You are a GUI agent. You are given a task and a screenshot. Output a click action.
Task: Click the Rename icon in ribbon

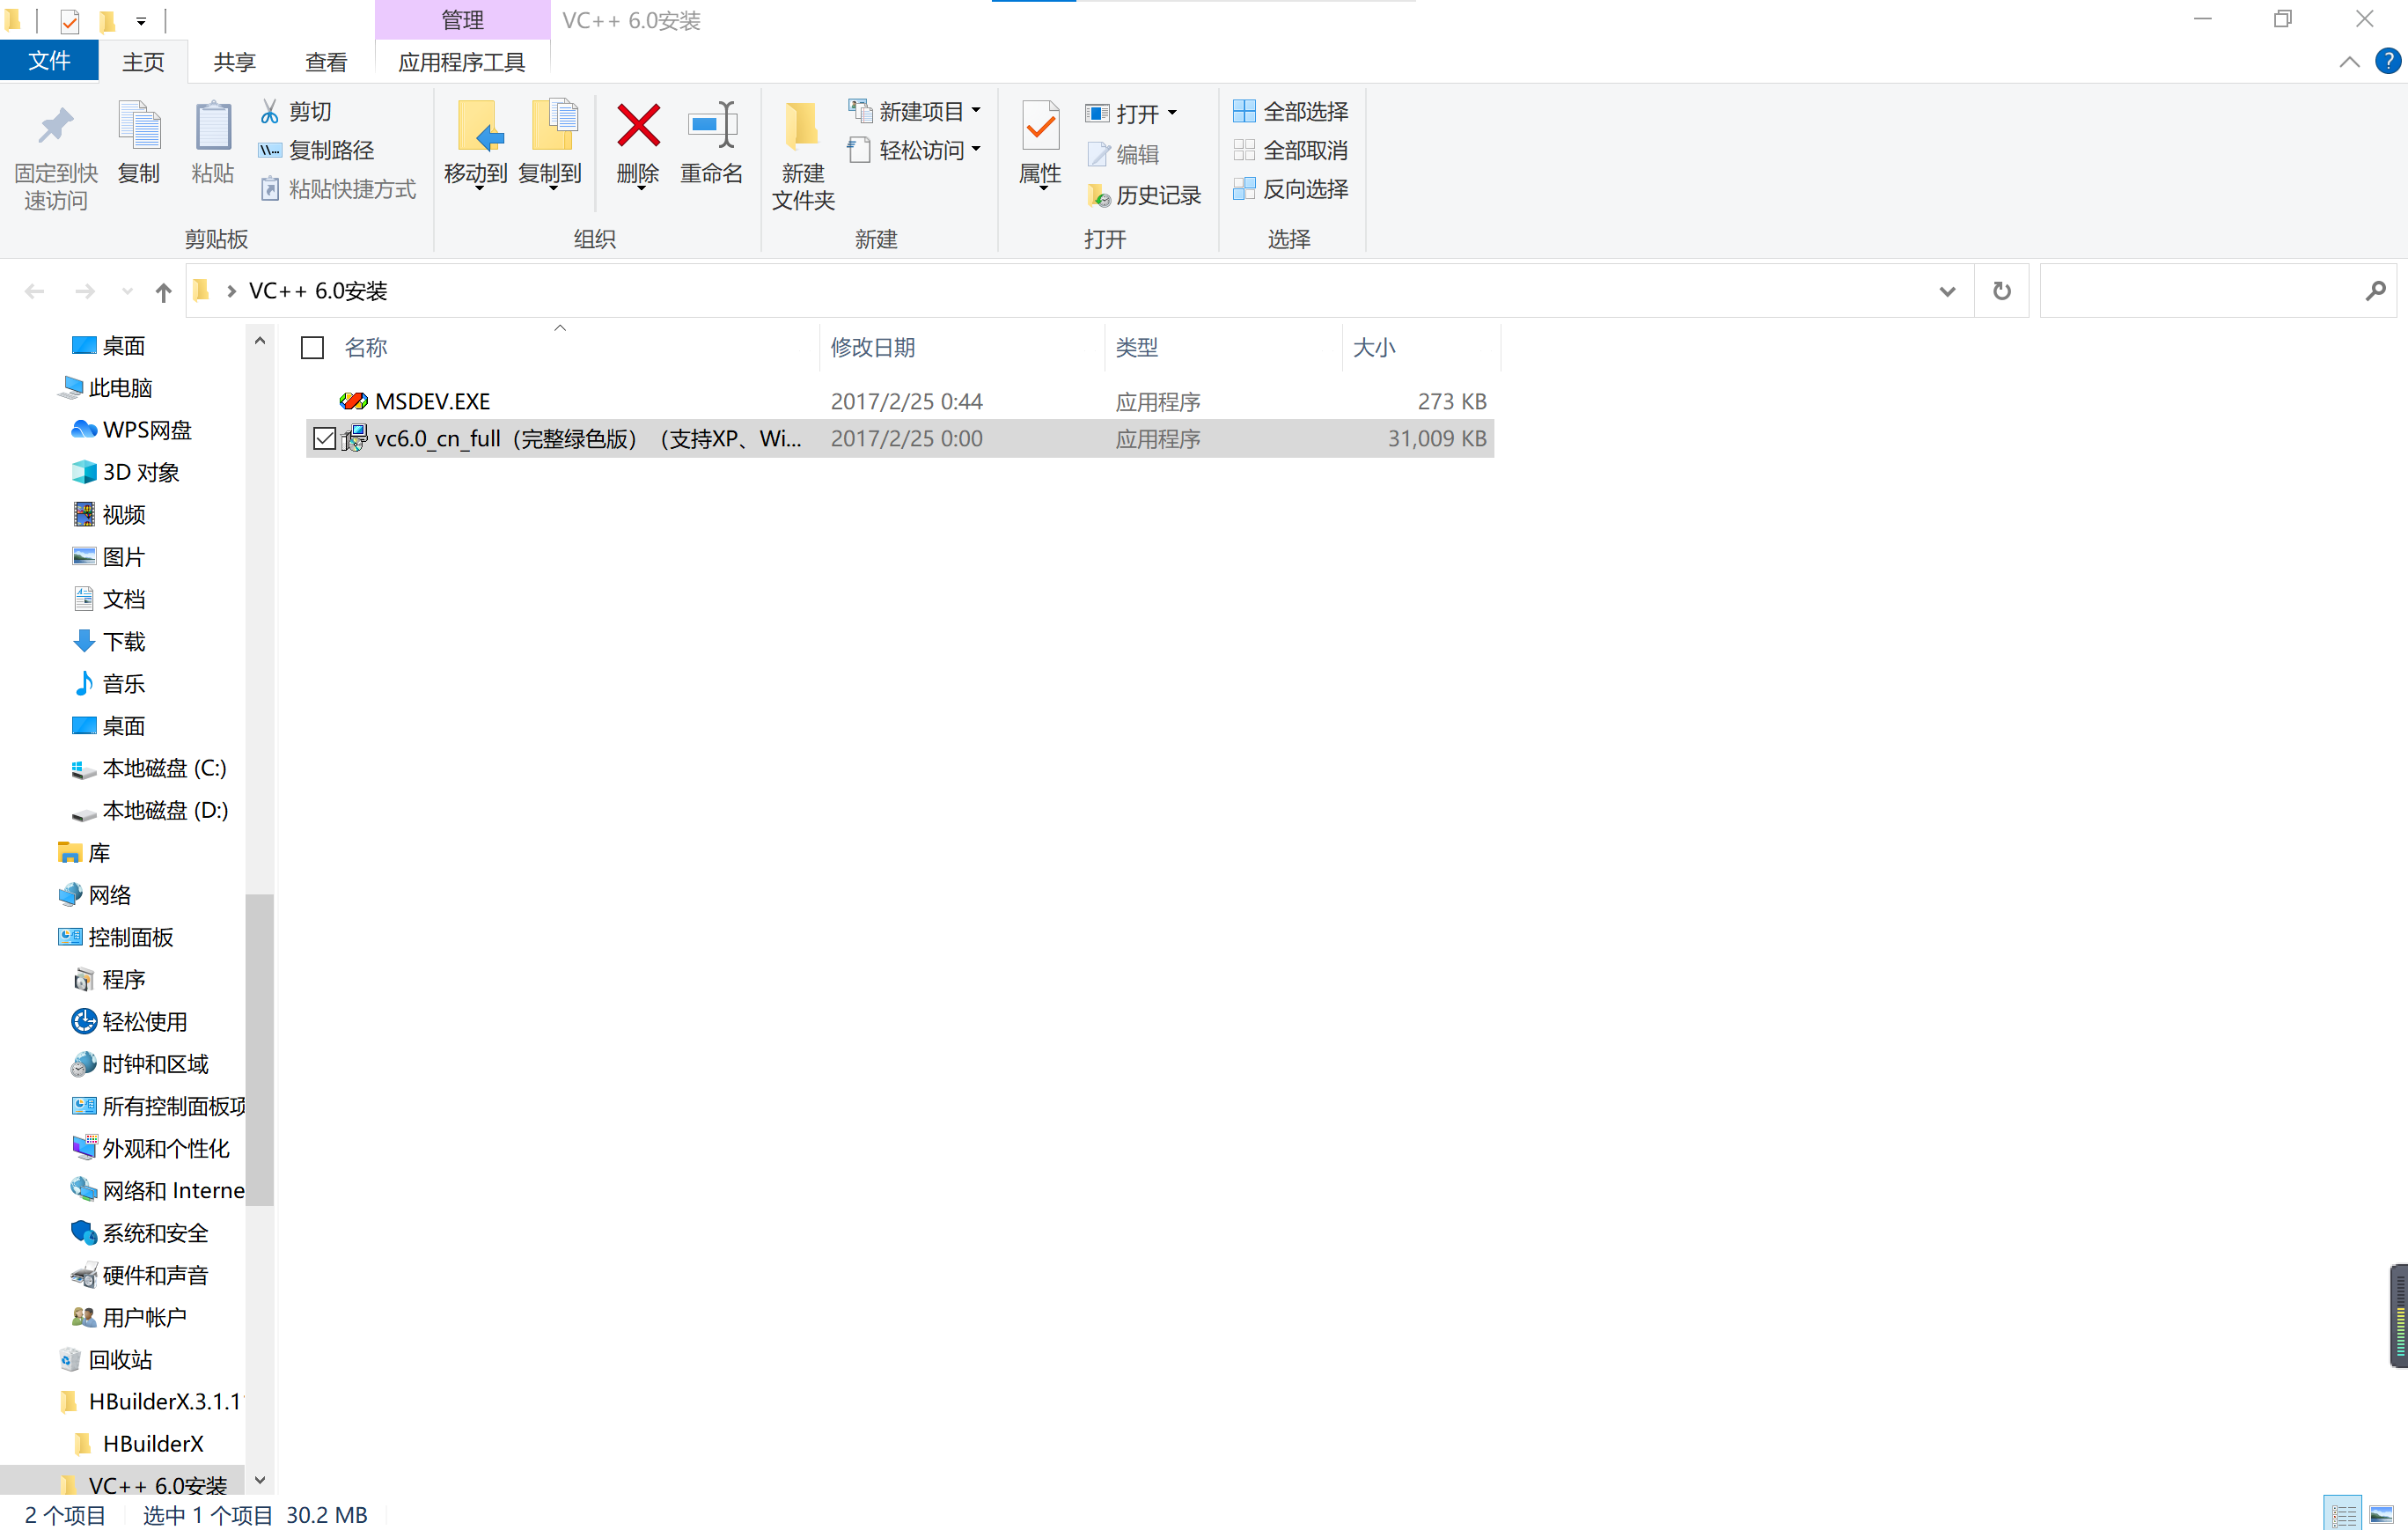[x=711, y=128]
